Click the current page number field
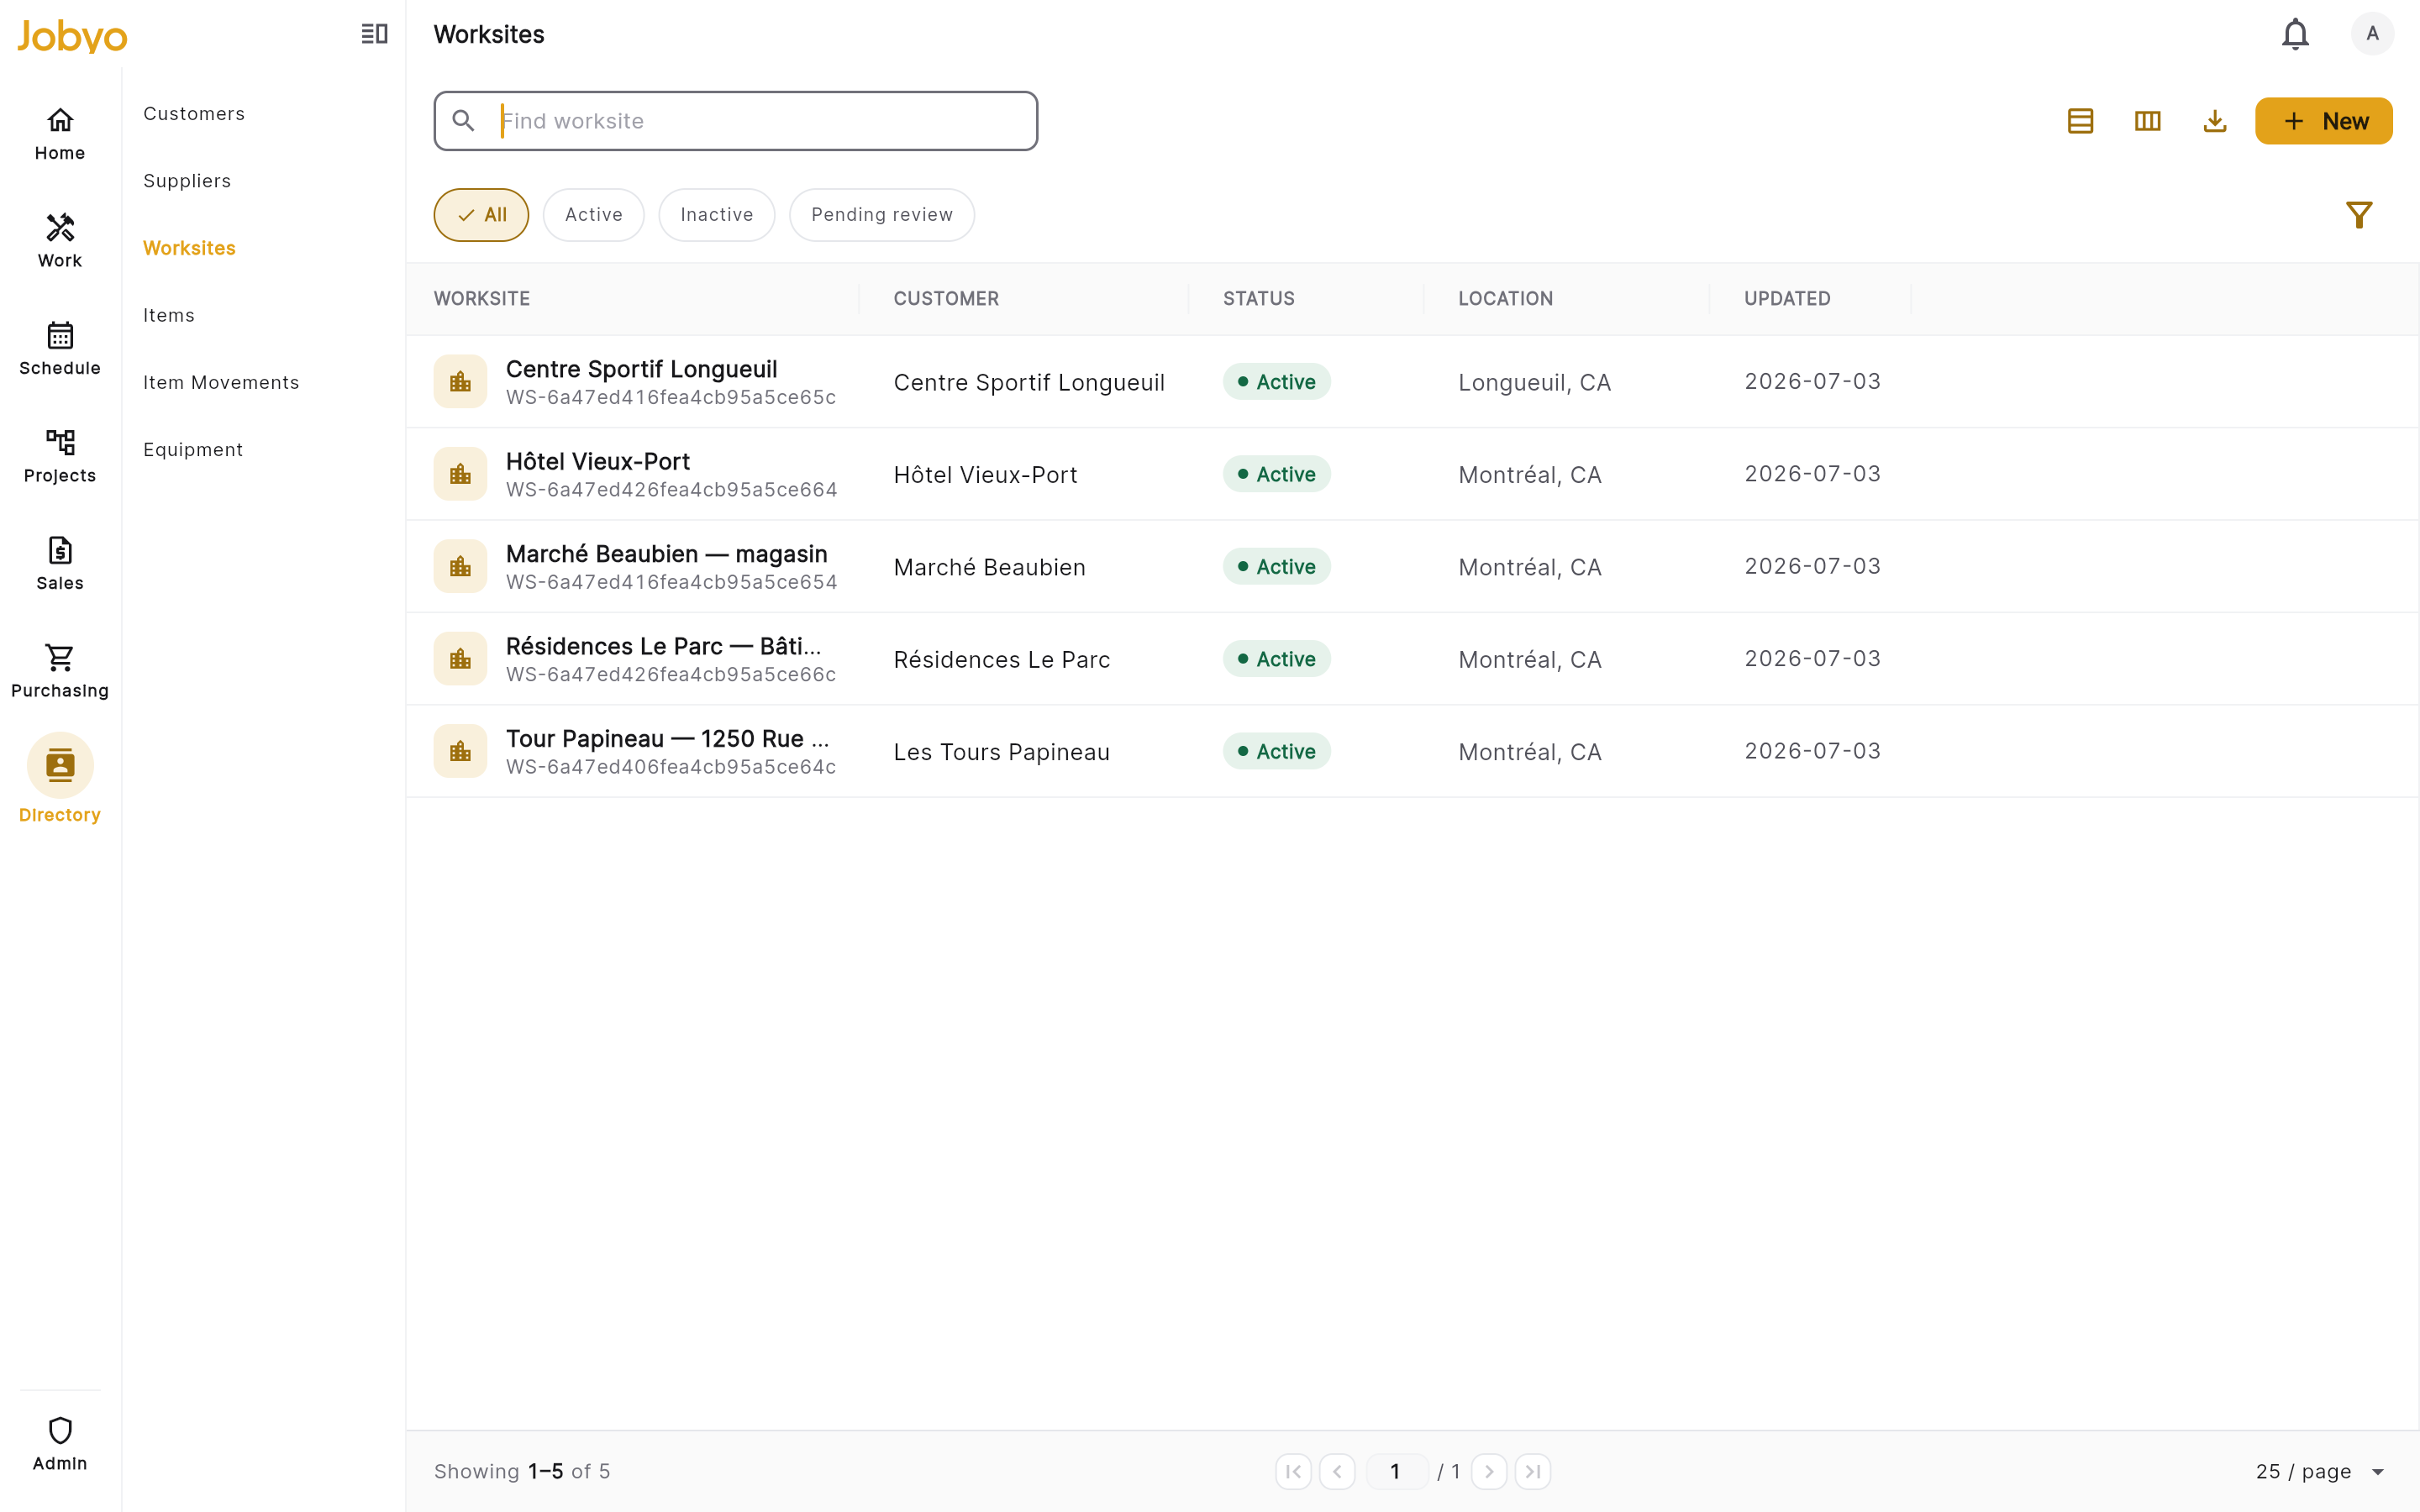This screenshot has width=2420, height=1512. pos(1396,1471)
